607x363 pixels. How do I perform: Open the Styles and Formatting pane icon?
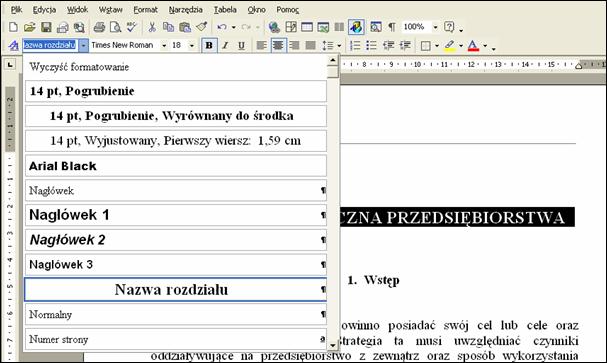pos(14,46)
